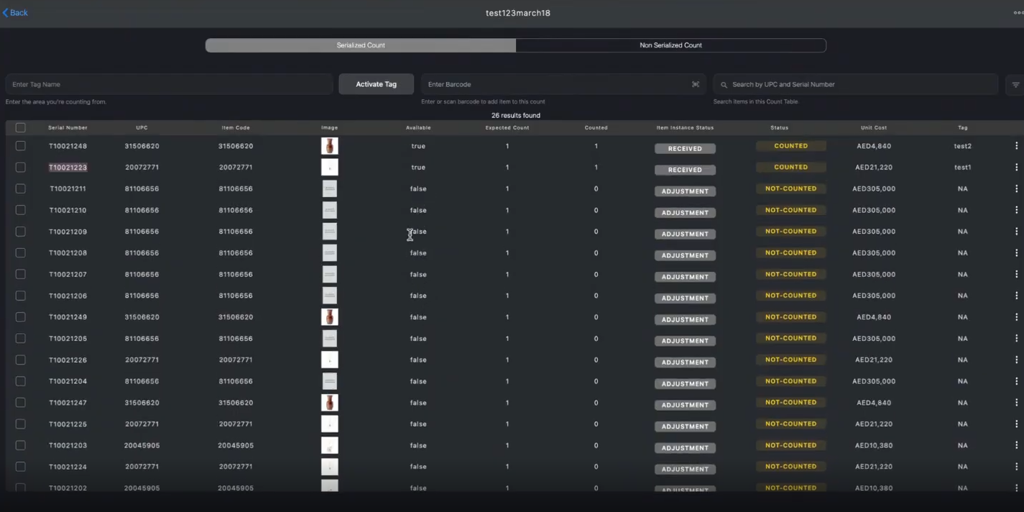The height and width of the screenshot is (512, 1024).
Task: Focus the Enter Tag Name field
Action: 169,84
